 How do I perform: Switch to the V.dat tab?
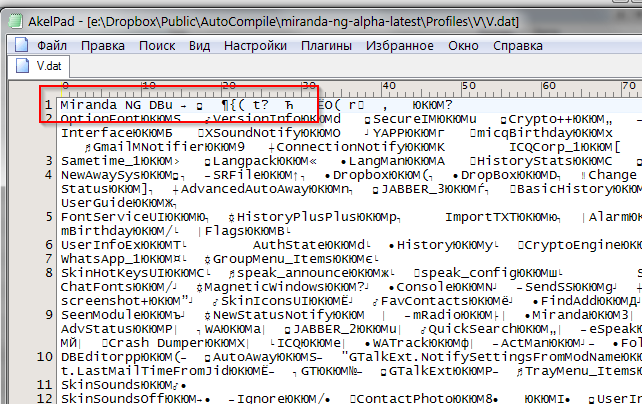(x=39, y=66)
